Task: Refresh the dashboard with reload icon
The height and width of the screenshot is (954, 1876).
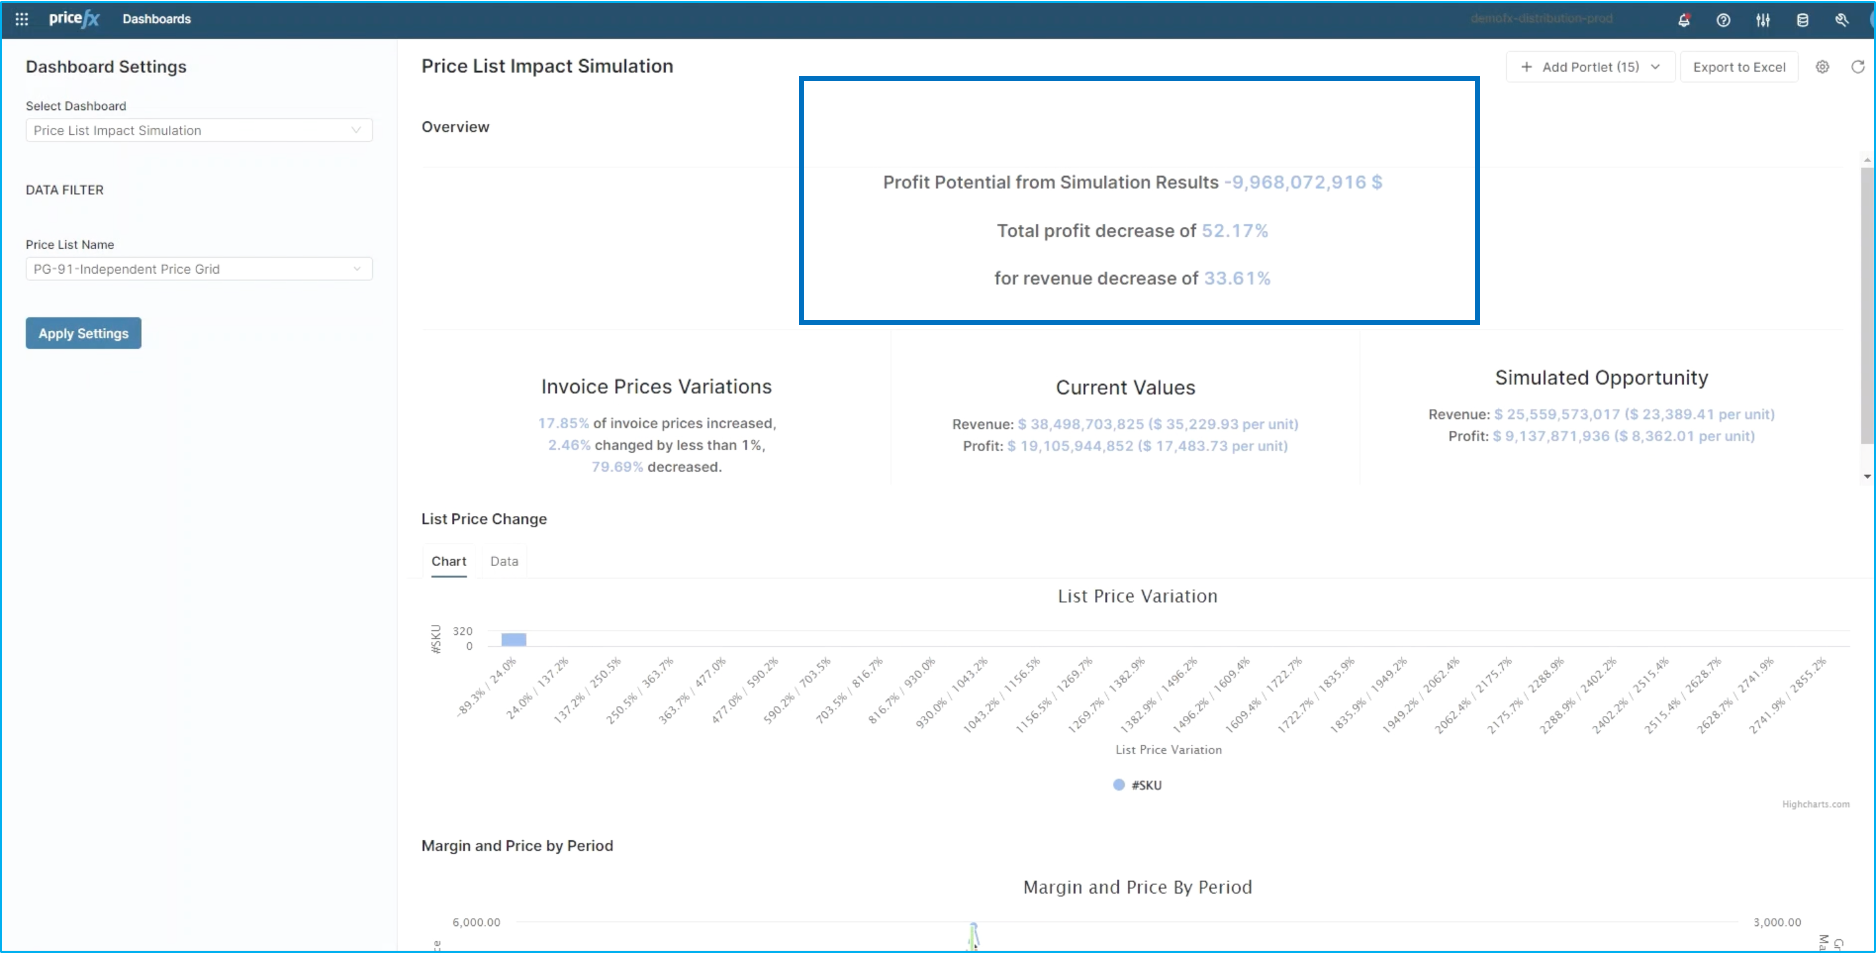Action: coord(1857,67)
